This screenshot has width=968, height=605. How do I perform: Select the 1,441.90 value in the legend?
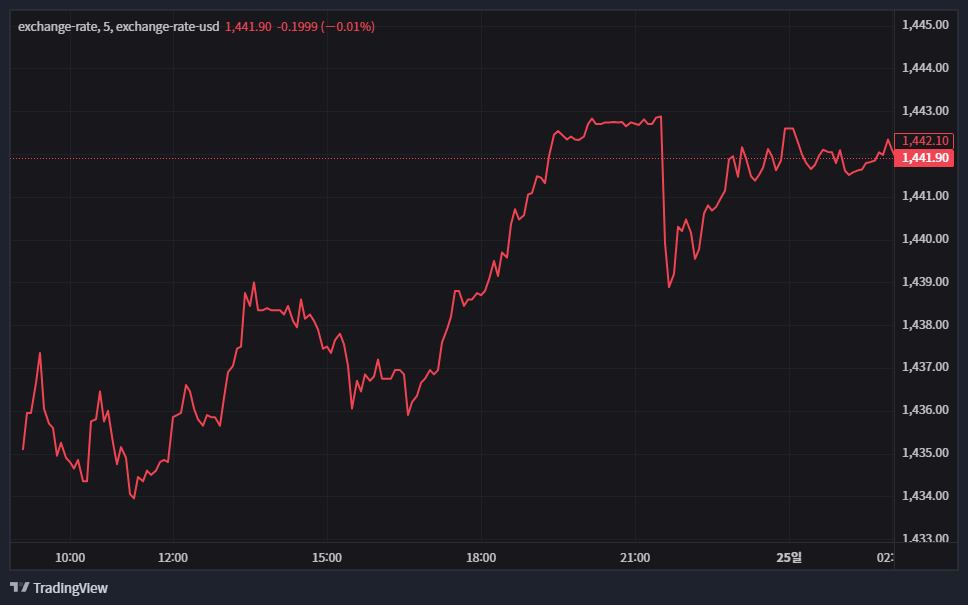pyautogui.click(x=248, y=27)
